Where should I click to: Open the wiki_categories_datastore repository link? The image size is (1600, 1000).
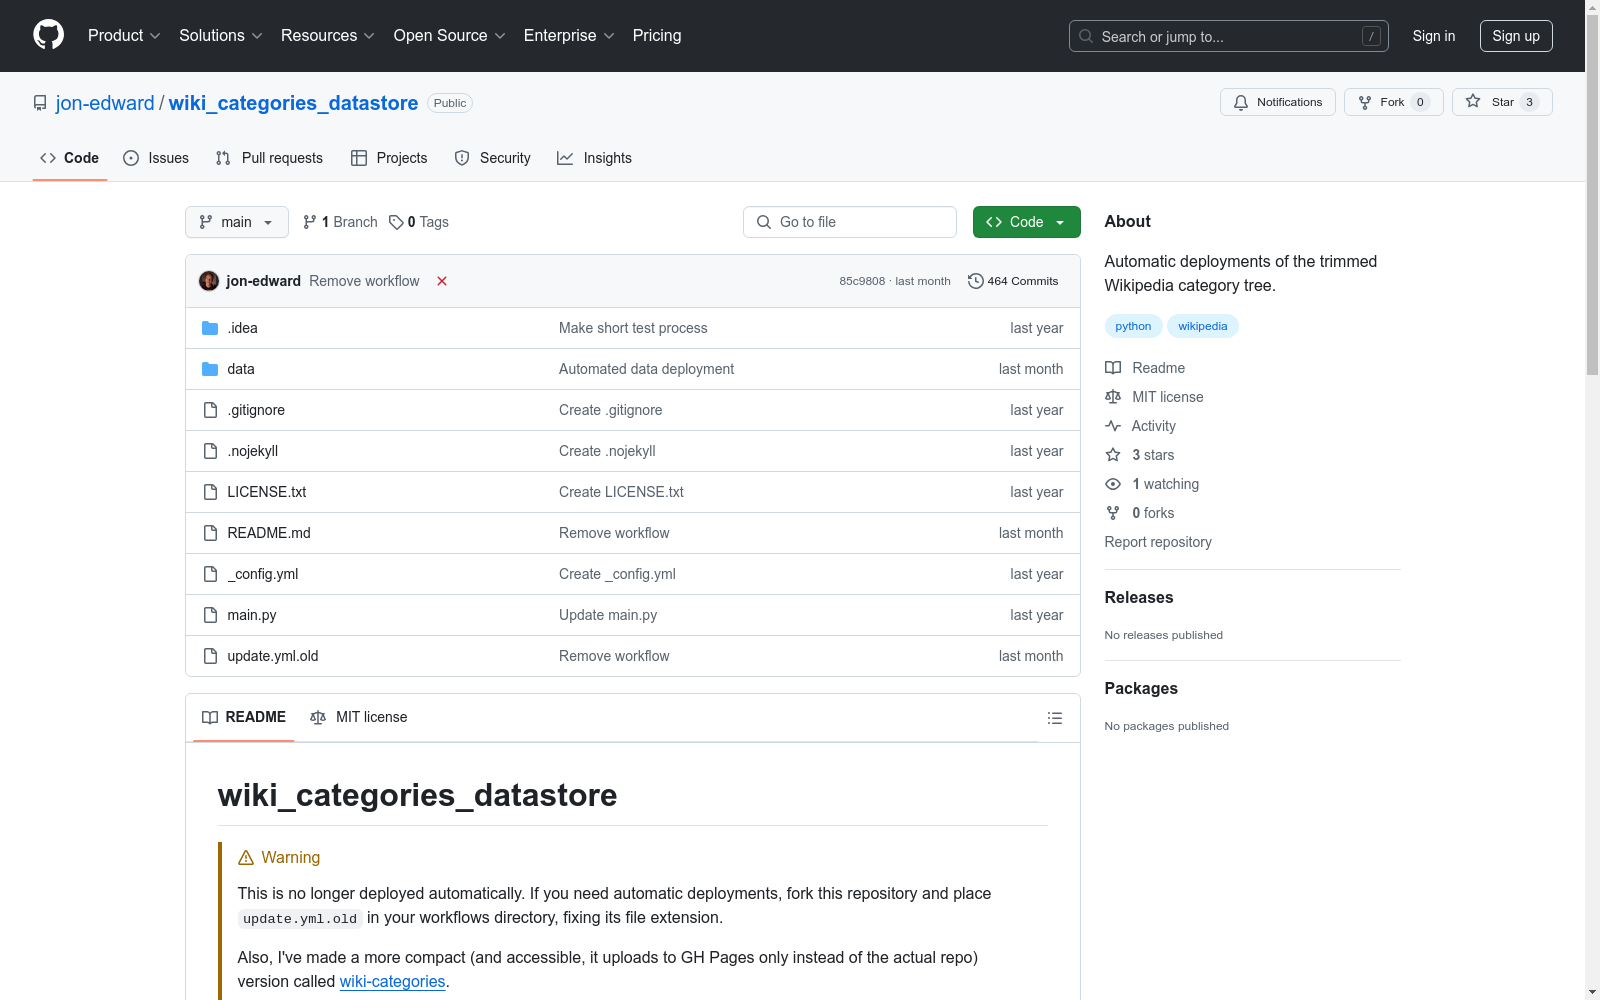click(x=294, y=103)
